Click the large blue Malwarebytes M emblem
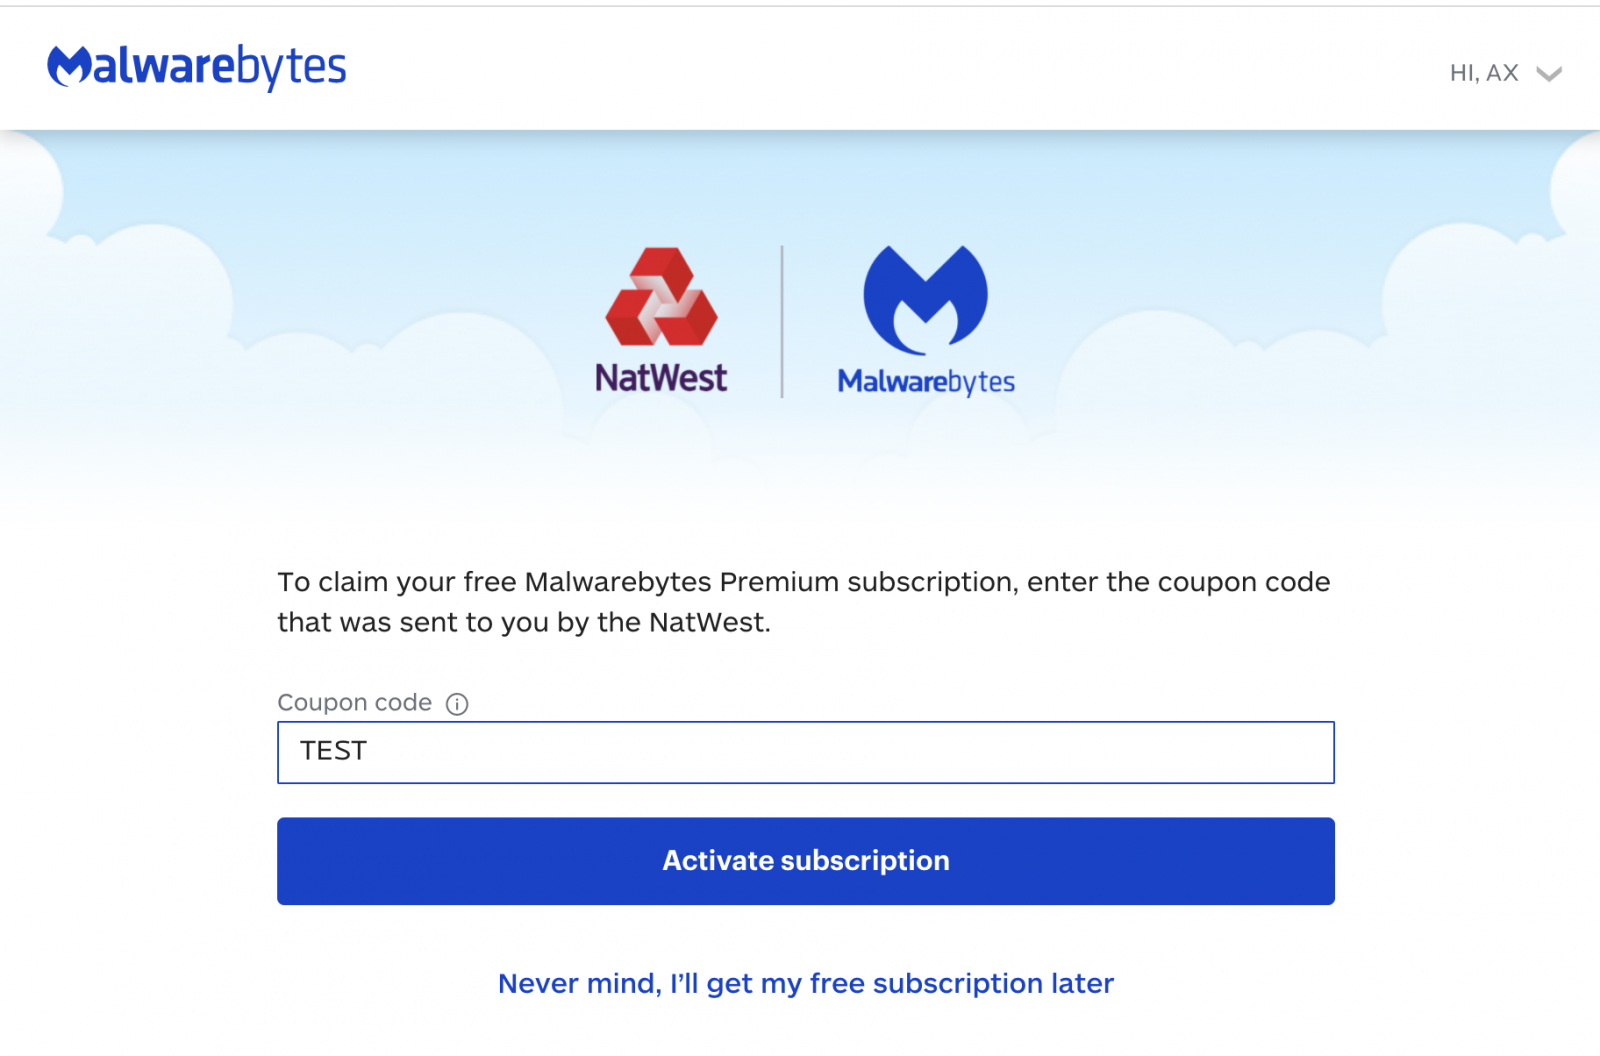Viewport: 1600px width, 1056px height. [x=925, y=300]
